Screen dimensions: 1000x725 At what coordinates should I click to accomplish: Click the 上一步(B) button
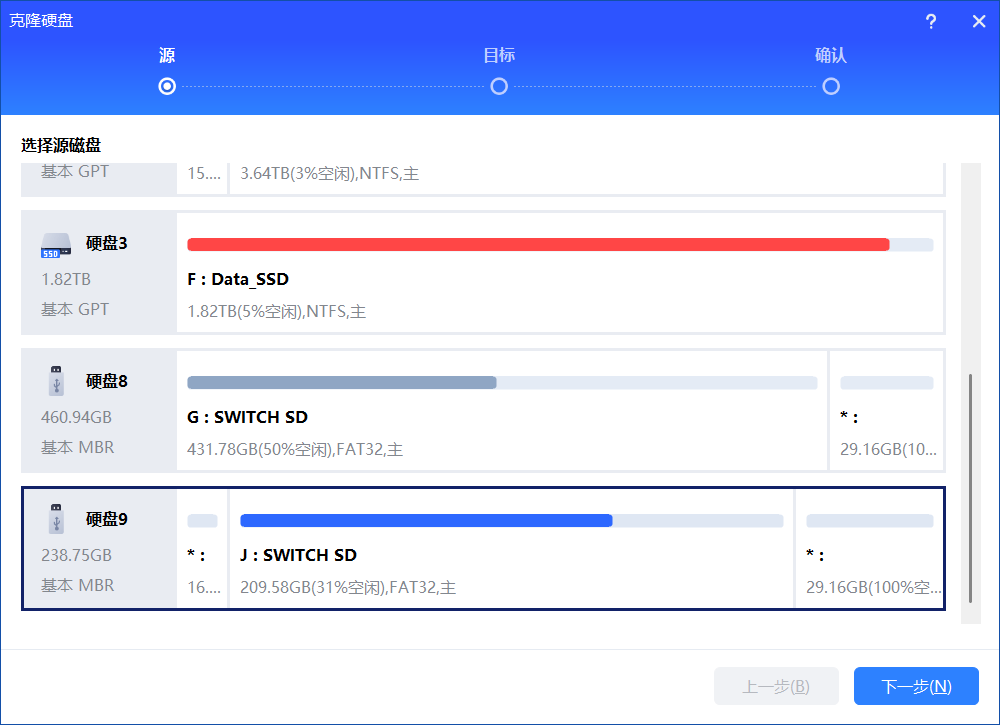(776, 686)
